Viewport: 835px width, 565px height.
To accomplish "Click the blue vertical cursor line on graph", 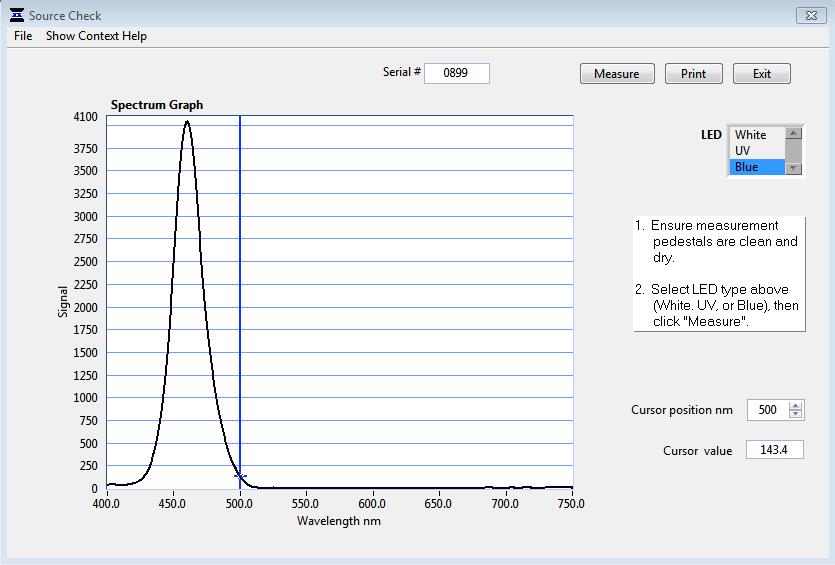I will (x=240, y=300).
